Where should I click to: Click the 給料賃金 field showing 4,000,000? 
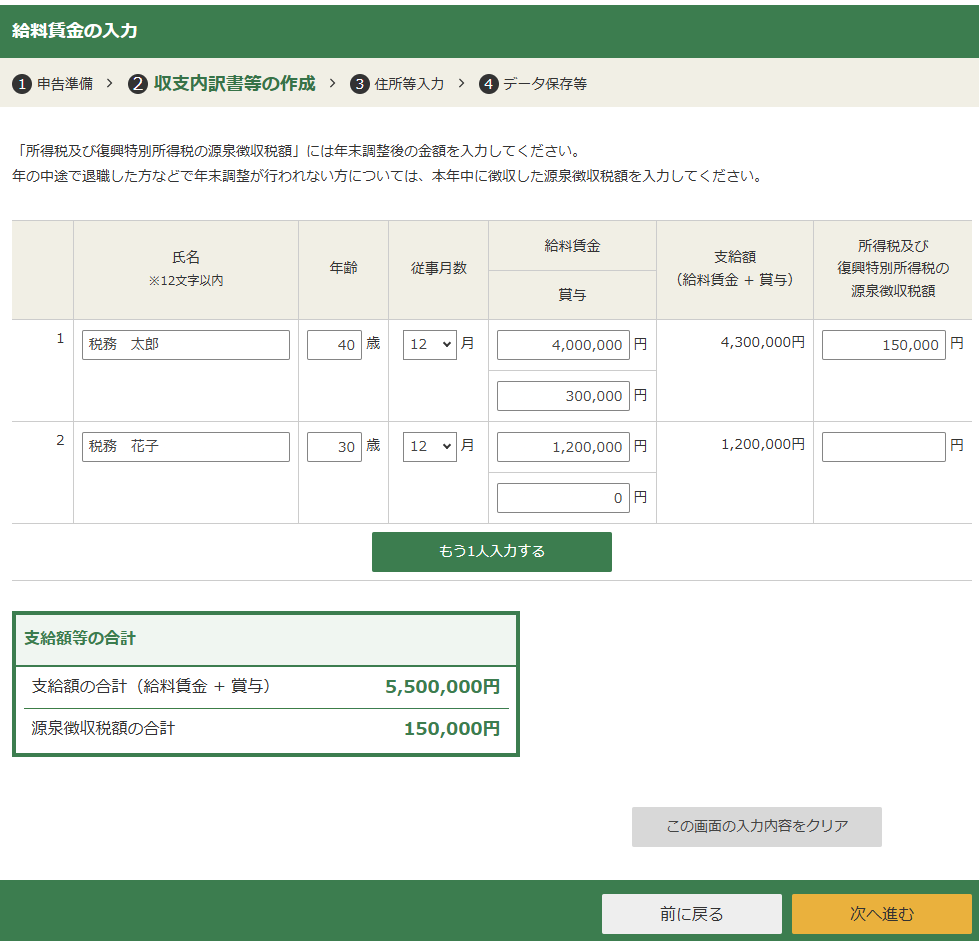(562, 344)
